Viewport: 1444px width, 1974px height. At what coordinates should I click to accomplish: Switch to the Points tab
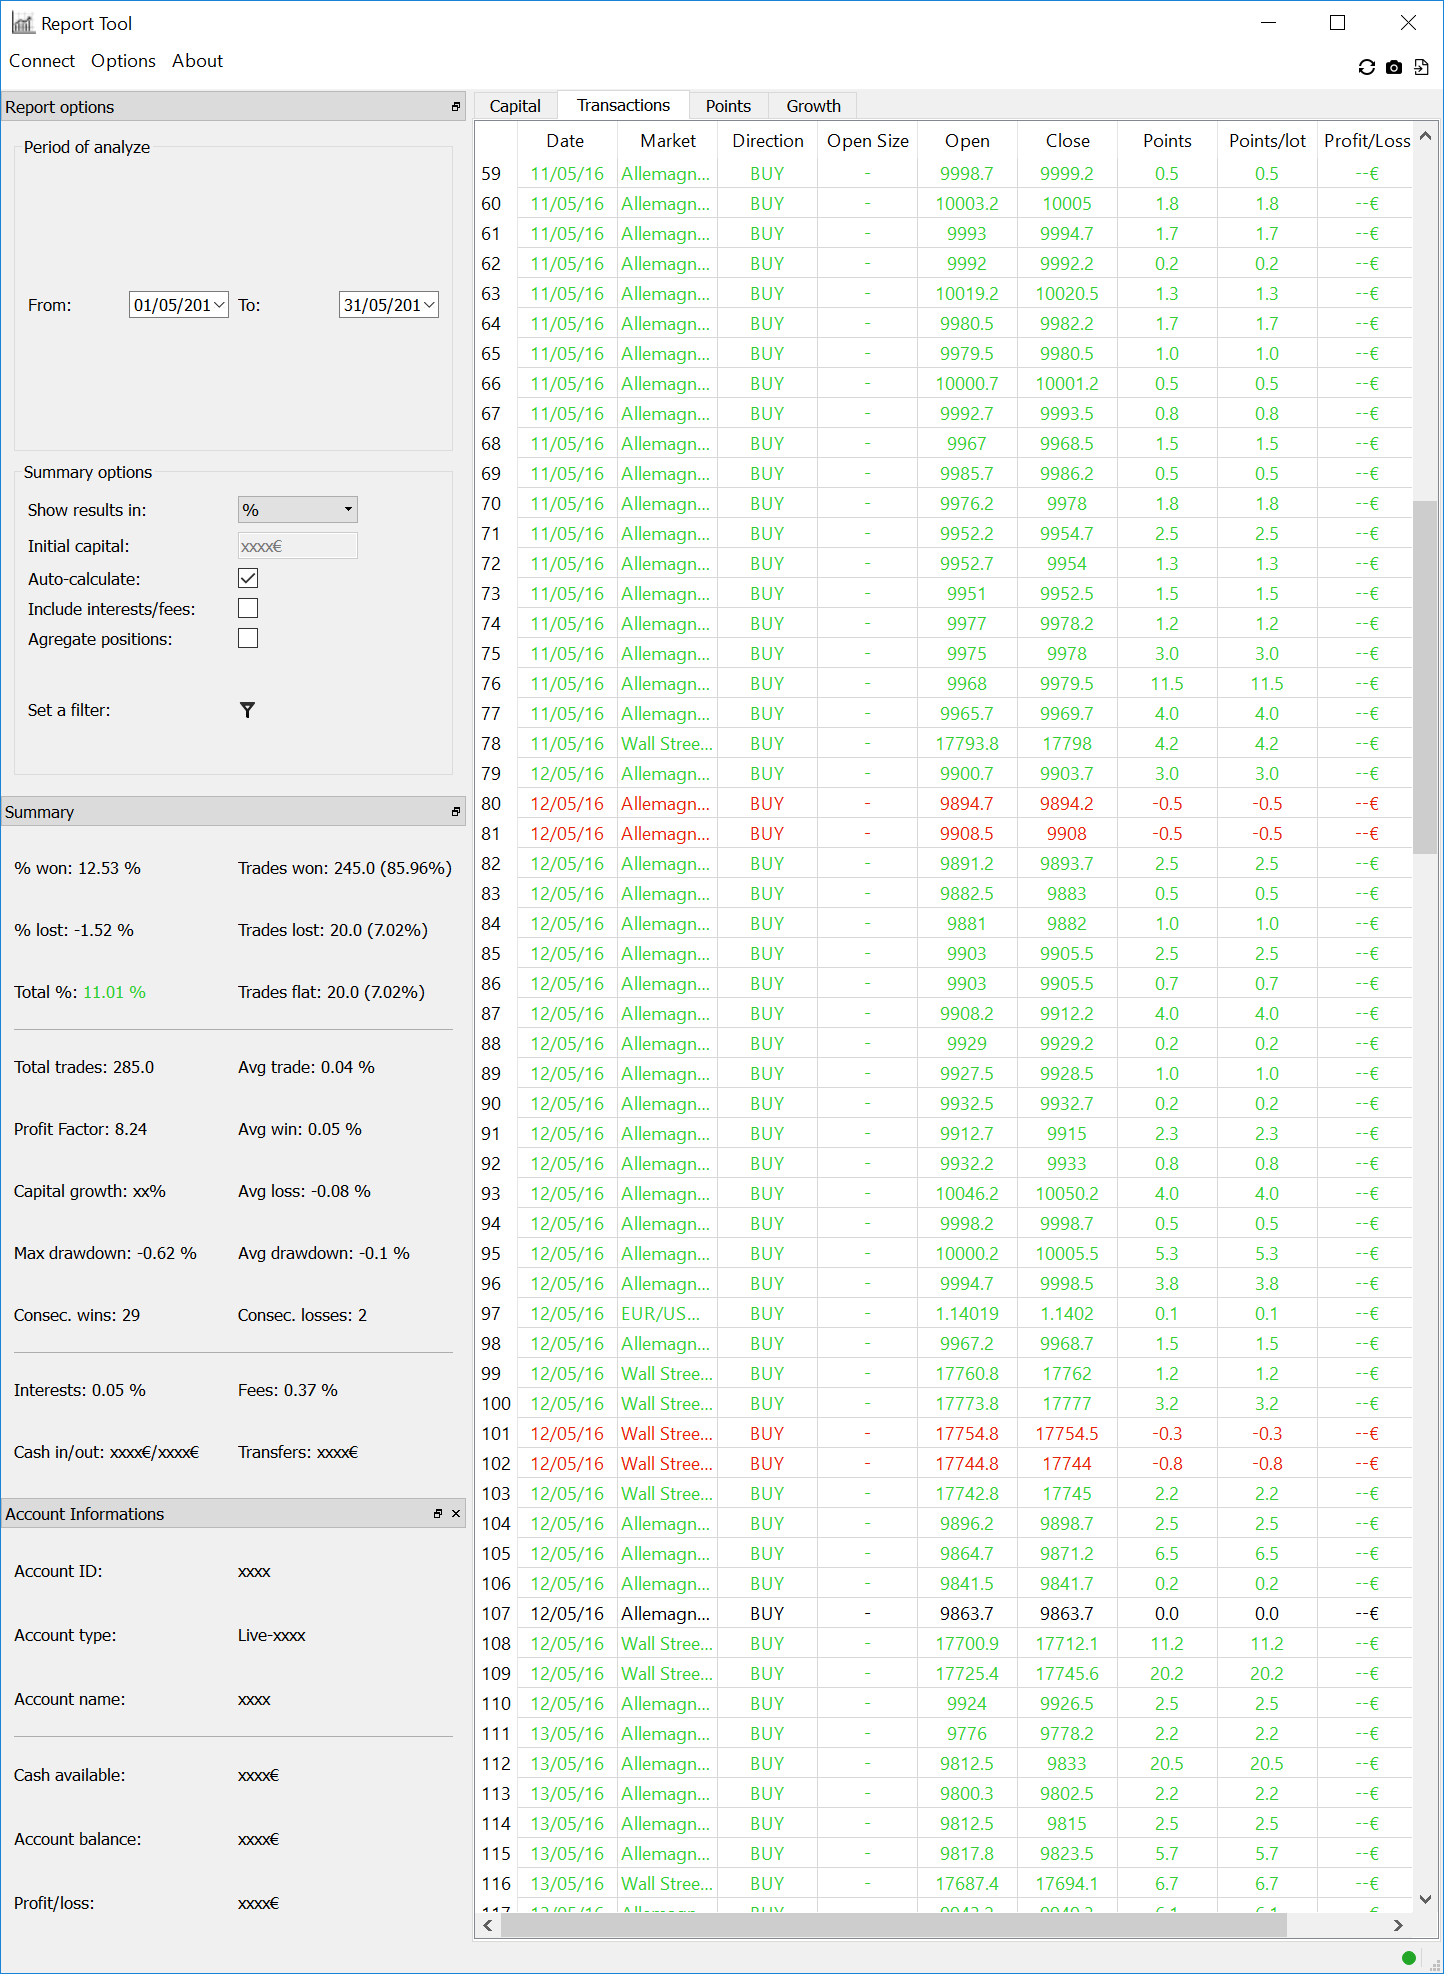(x=728, y=106)
